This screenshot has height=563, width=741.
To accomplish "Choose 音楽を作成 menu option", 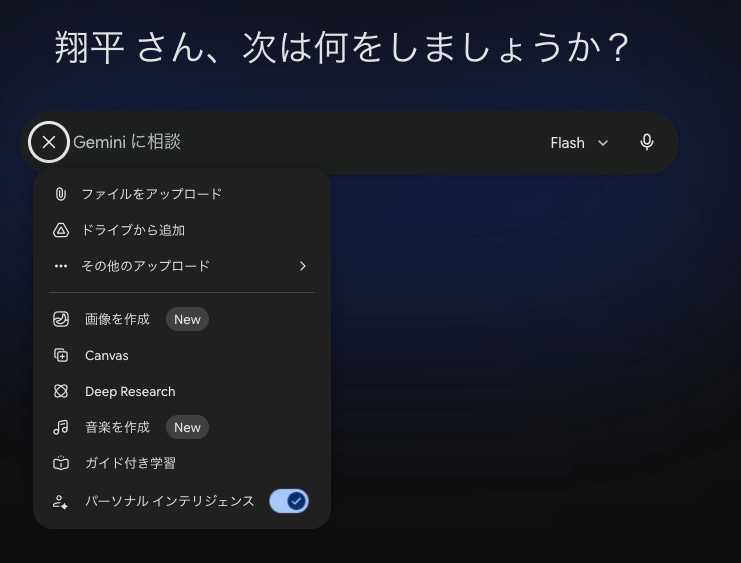I will click(x=182, y=427).
